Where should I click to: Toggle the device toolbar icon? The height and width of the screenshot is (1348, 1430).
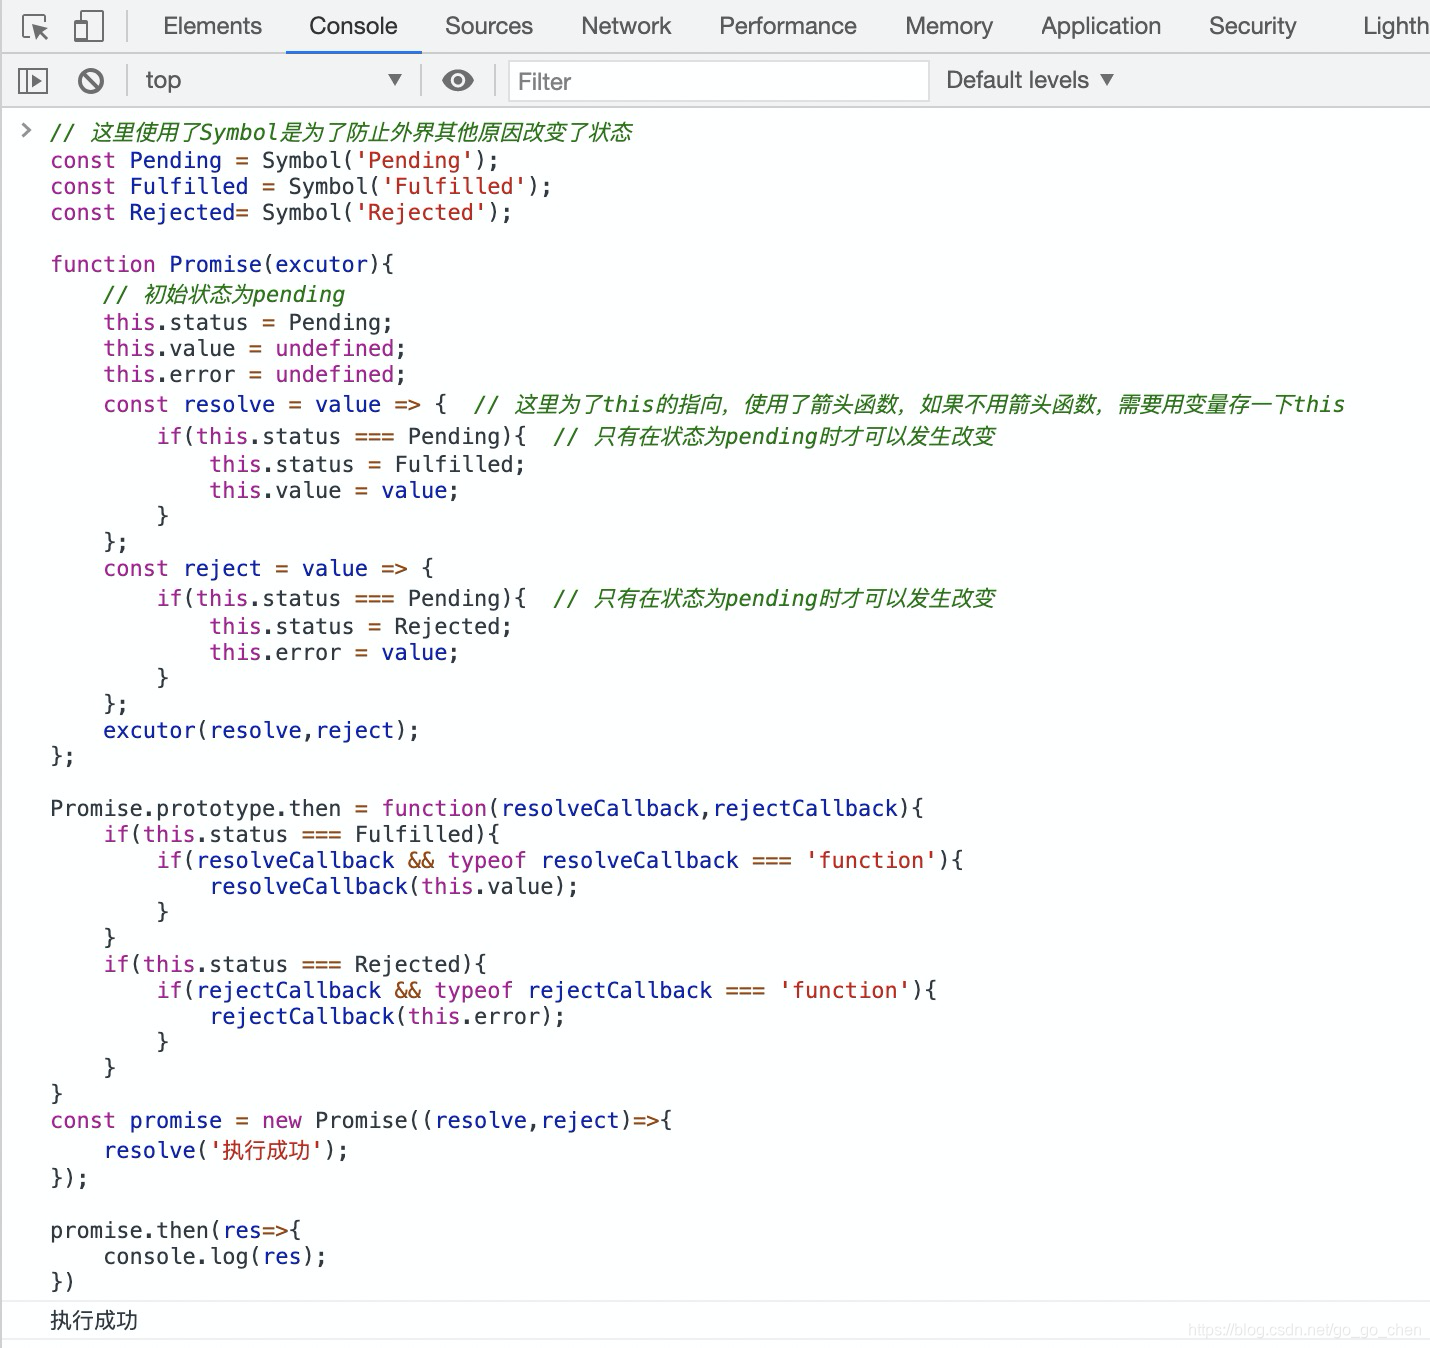tap(88, 27)
